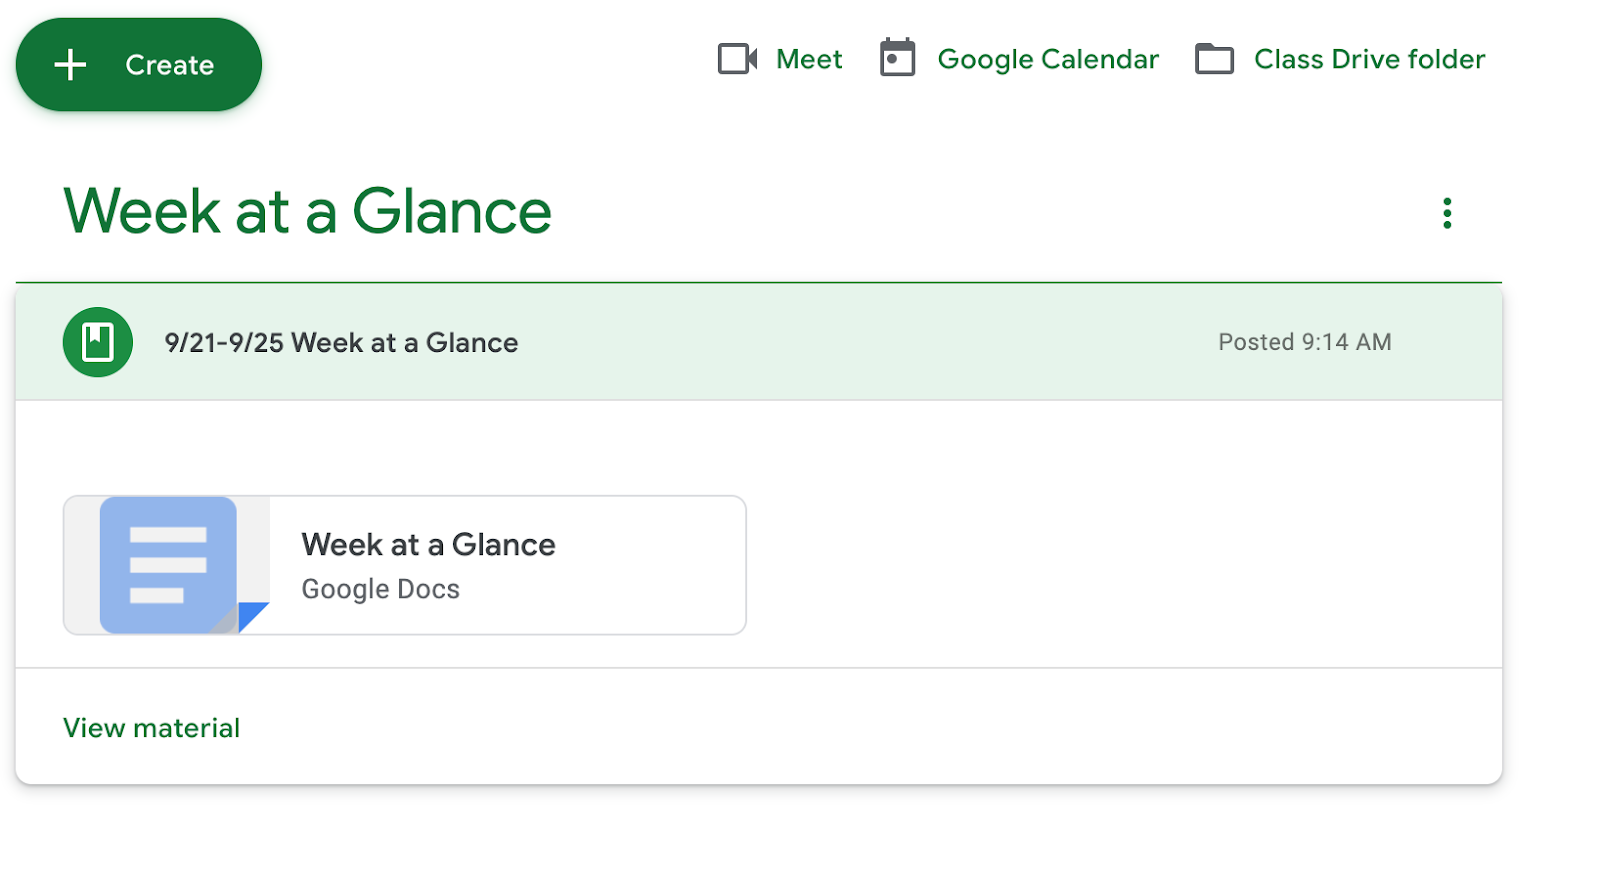Click the View material link
The height and width of the screenshot is (880, 1600).
click(x=151, y=728)
